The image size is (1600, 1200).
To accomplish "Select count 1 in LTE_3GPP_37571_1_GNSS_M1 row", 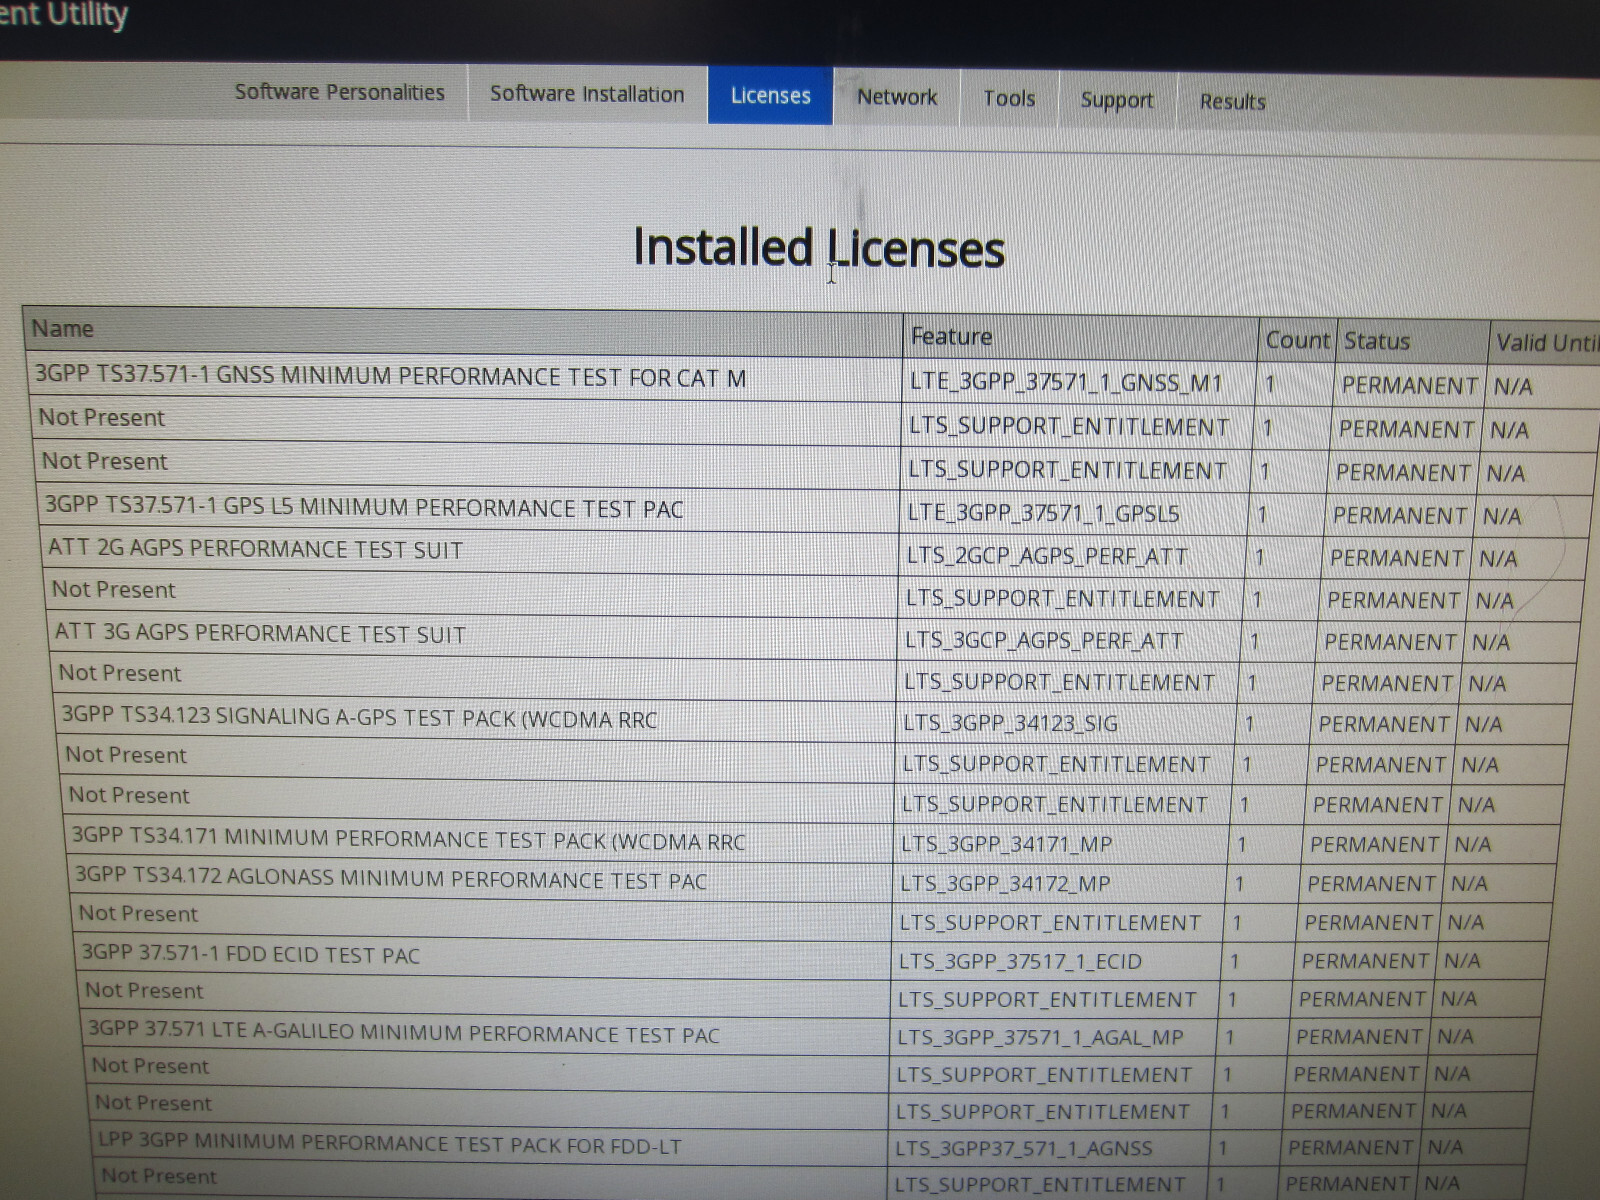I will coord(1270,384).
